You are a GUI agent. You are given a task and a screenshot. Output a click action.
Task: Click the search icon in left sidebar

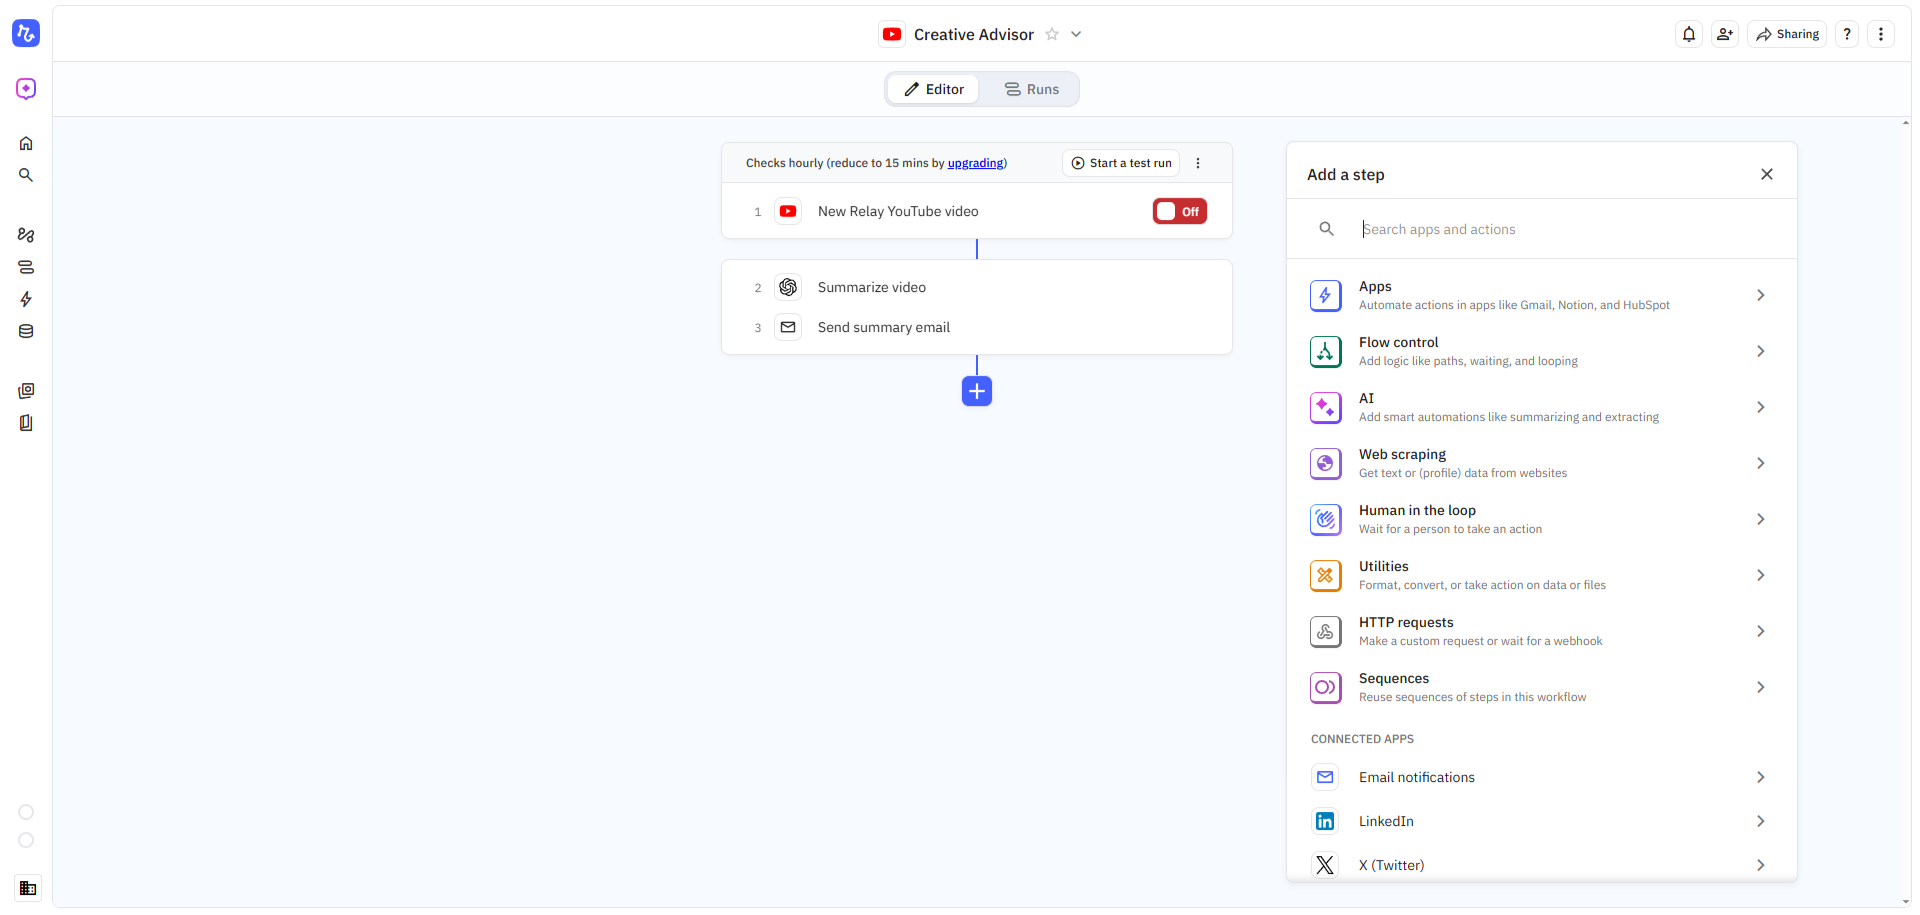[26, 175]
